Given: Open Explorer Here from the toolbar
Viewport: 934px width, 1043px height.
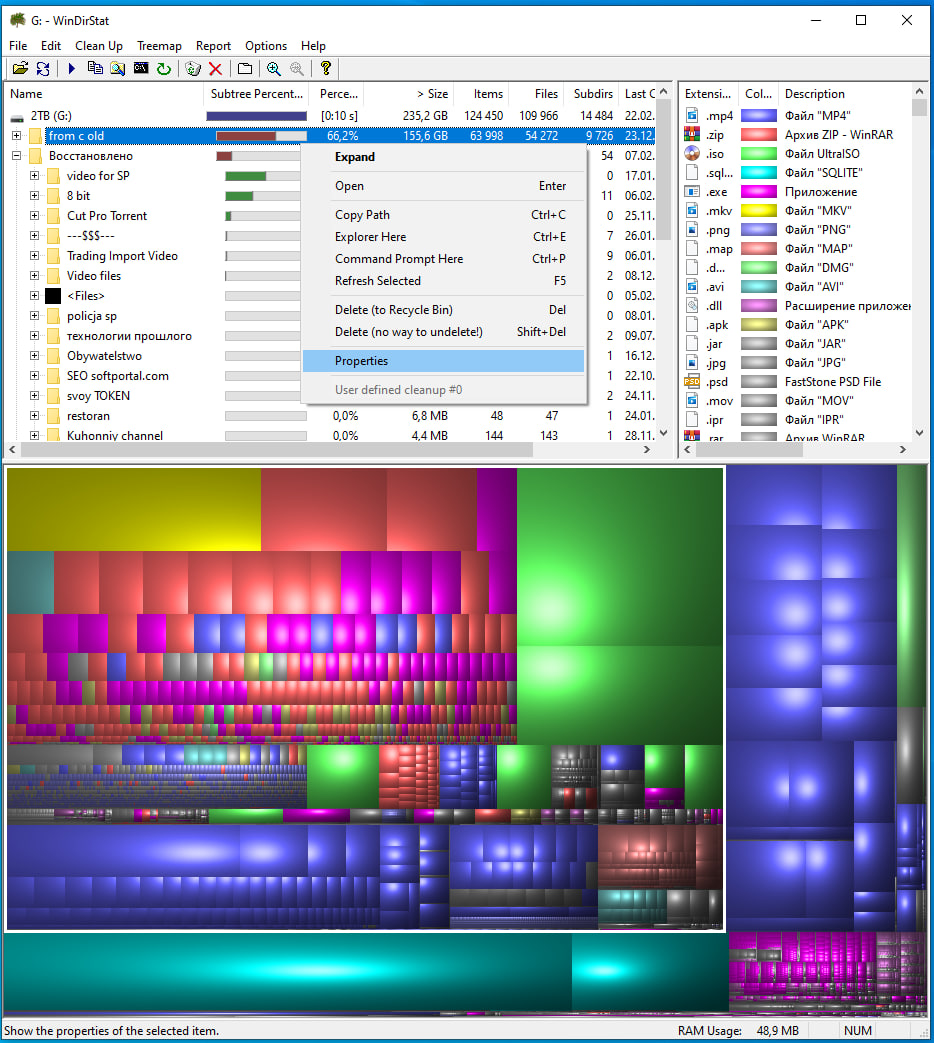Looking at the screenshot, I should [118, 69].
